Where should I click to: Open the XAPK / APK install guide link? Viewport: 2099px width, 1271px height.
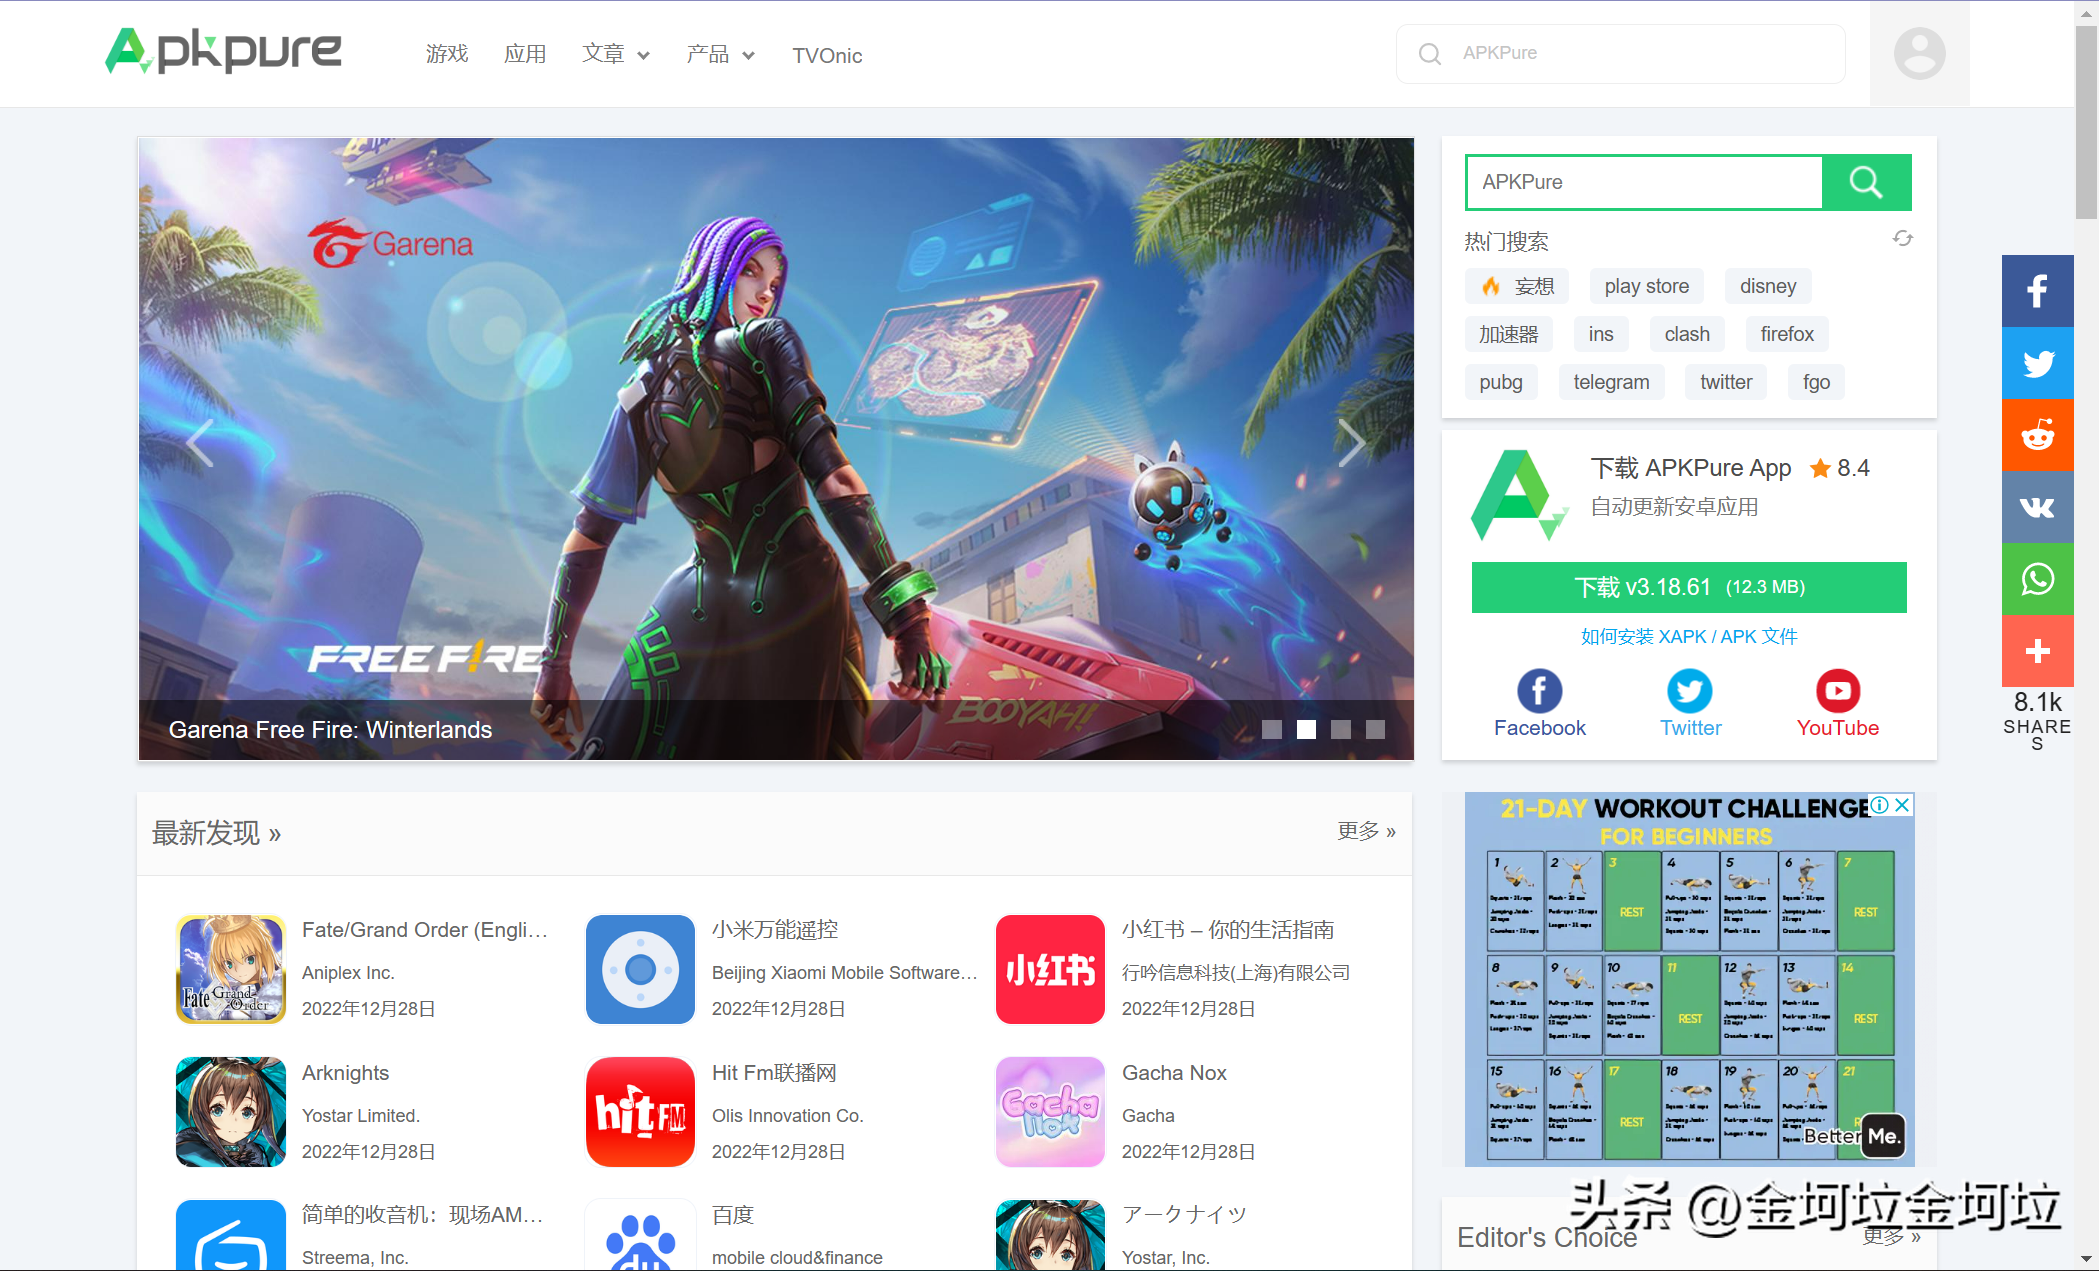click(1689, 637)
